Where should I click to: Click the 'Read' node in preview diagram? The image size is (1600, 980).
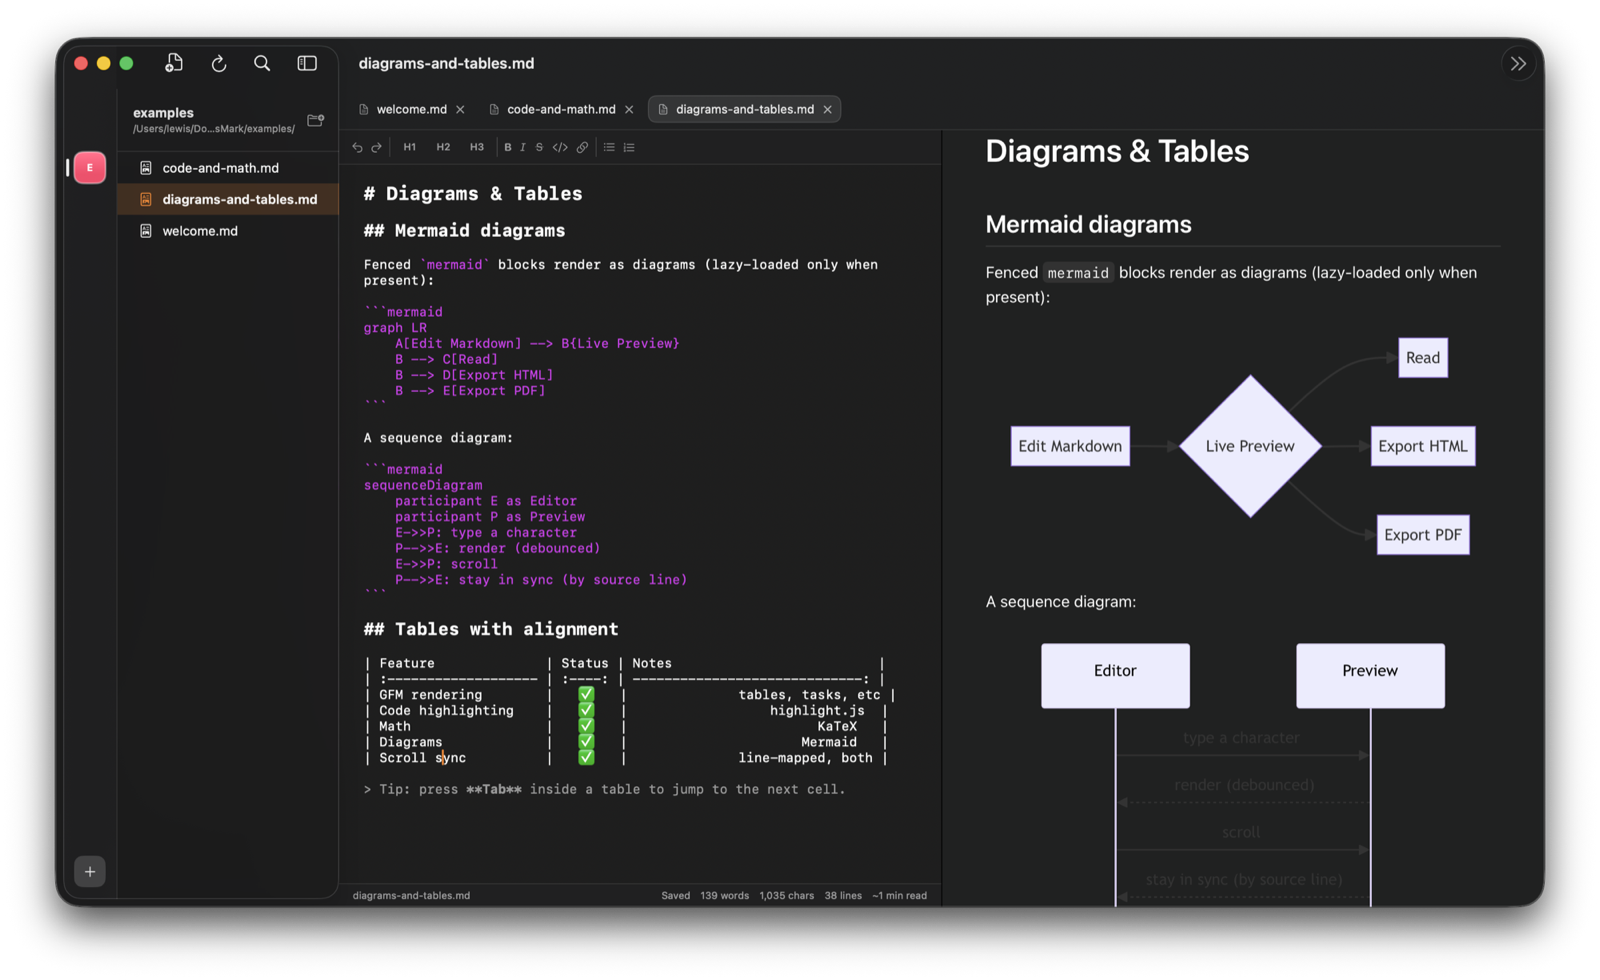click(x=1423, y=358)
